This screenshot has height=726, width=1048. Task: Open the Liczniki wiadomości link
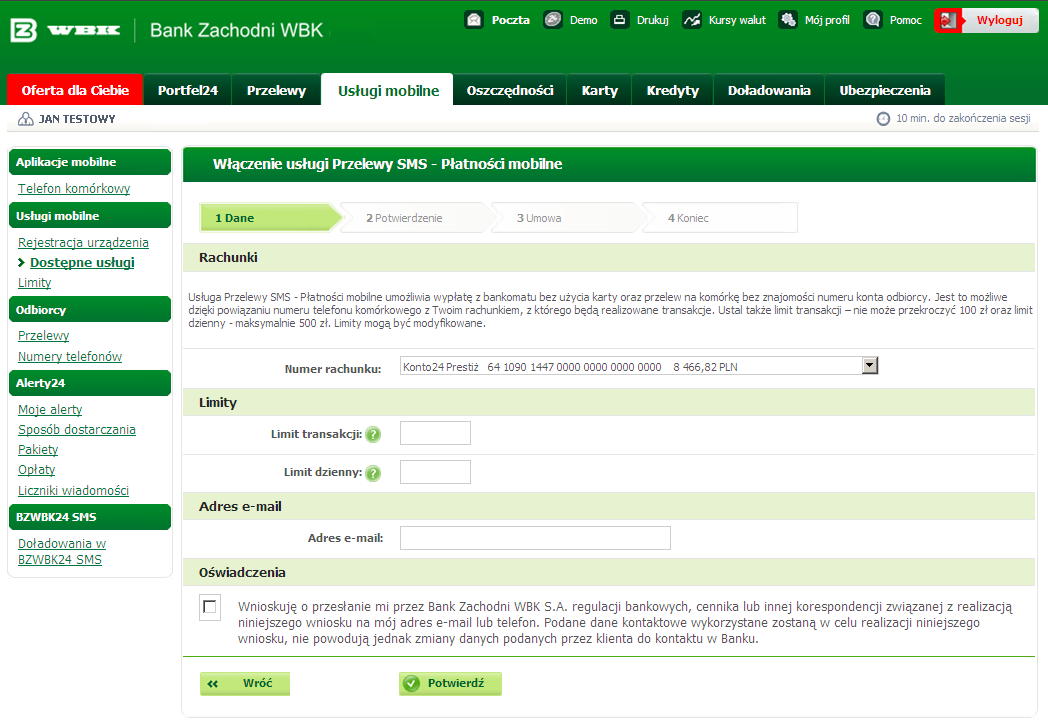(73, 490)
